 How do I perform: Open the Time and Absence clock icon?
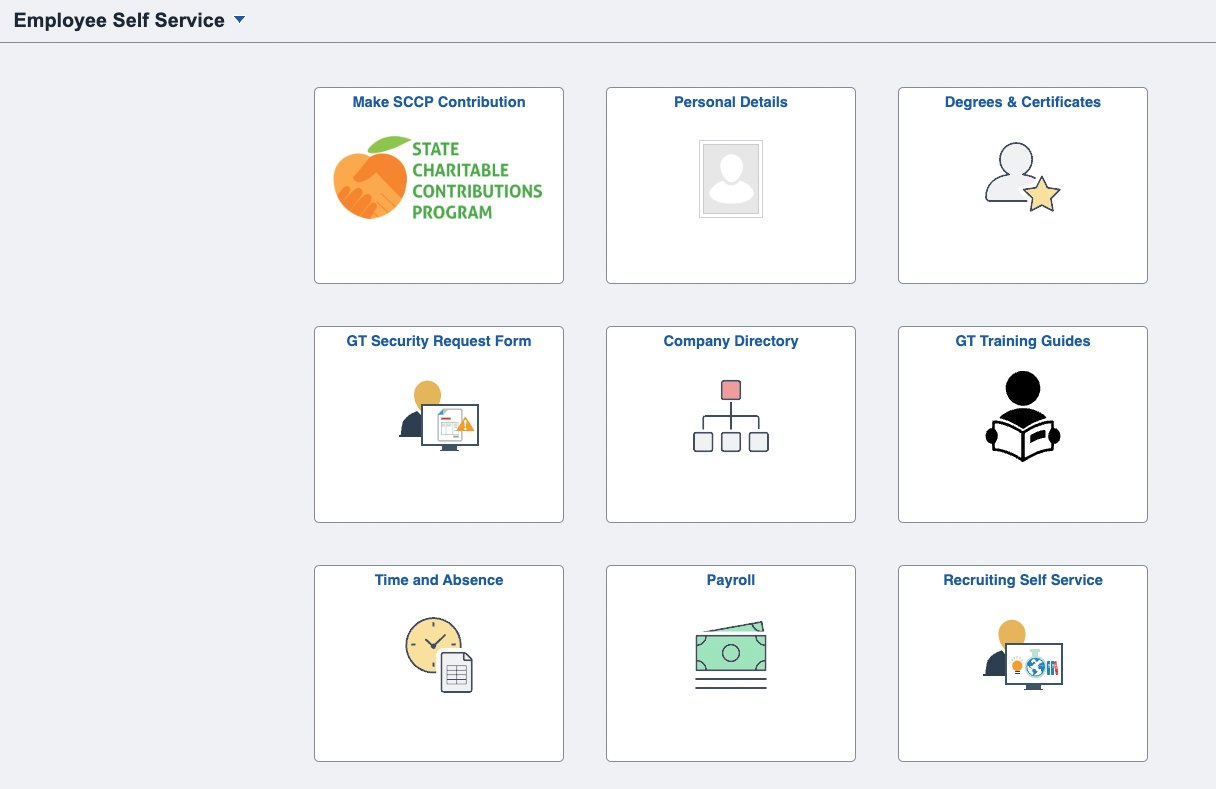(439, 655)
